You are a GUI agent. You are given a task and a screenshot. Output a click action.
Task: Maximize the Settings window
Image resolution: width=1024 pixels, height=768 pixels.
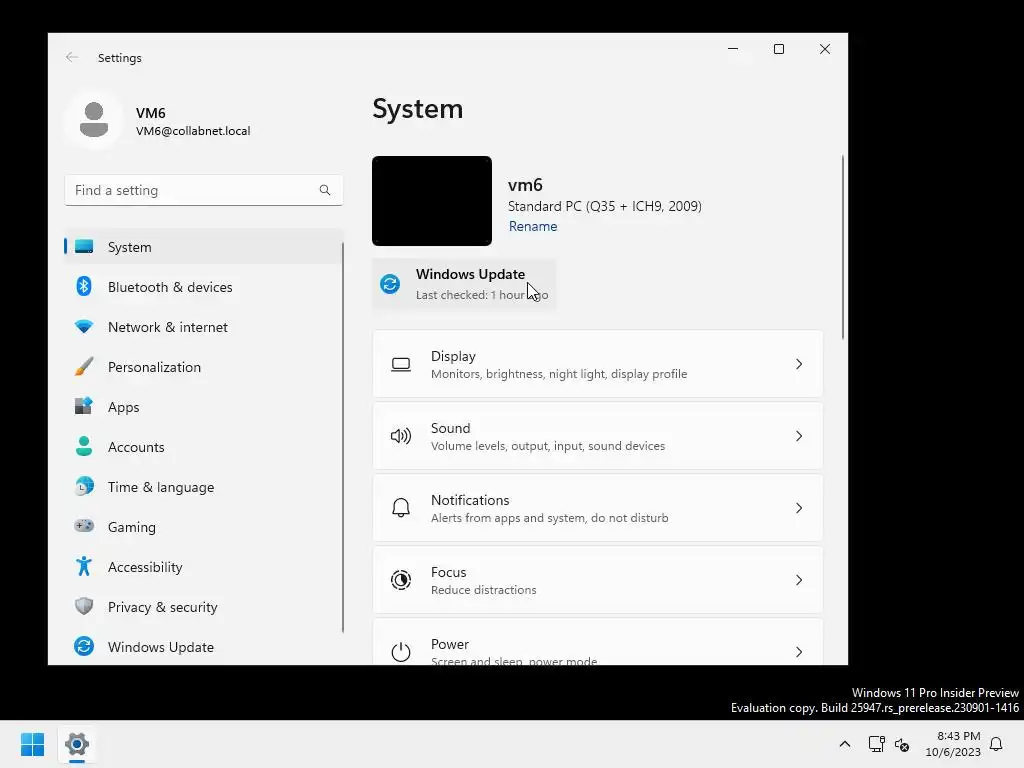click(778, 49)
